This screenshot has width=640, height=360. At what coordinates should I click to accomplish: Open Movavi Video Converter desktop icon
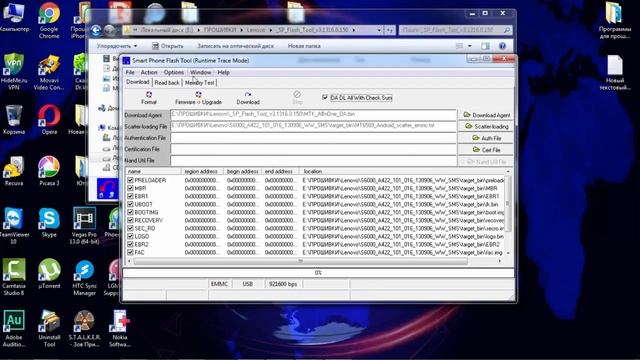pyautogui.click(x=49, y=72)
